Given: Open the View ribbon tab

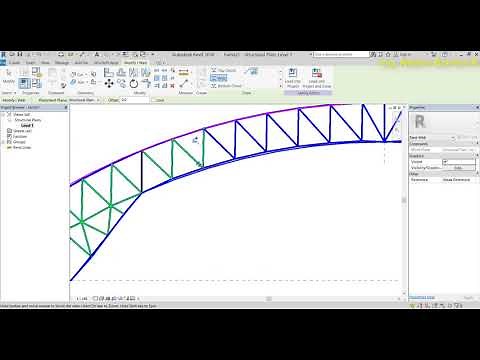Looking at the screenshot, I should (45, 63).
